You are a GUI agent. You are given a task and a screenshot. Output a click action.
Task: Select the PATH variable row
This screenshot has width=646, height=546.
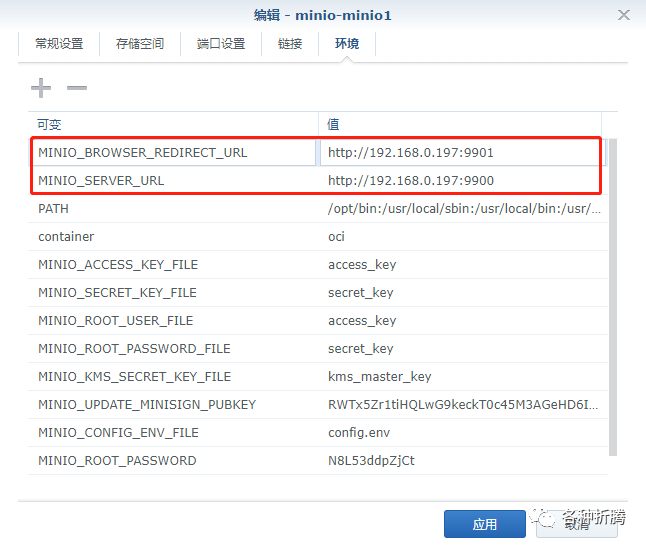[x=318, y=209]
